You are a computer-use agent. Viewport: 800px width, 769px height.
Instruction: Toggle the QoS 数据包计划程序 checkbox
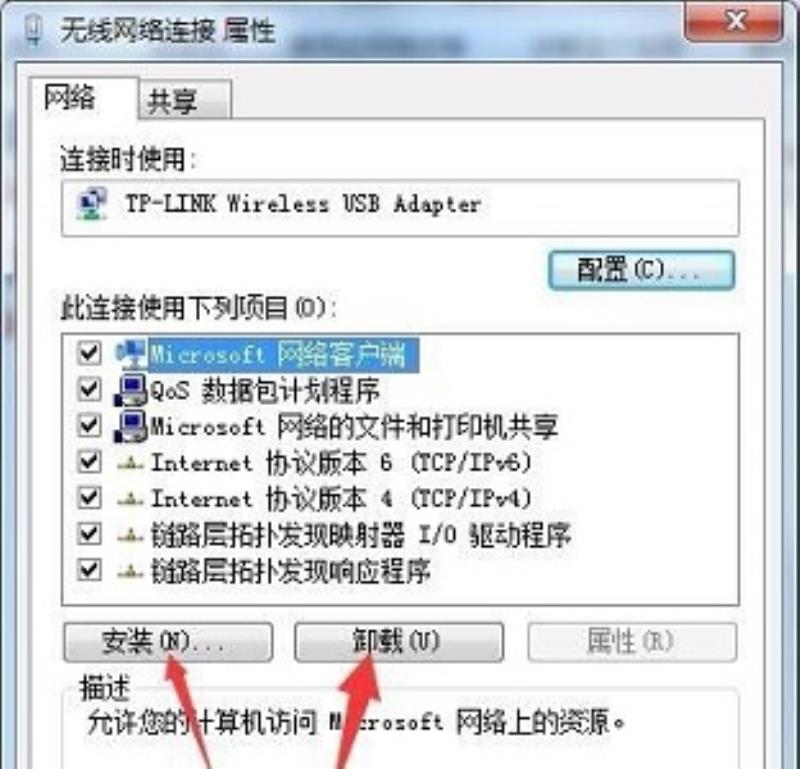click(x=89, y=389)
